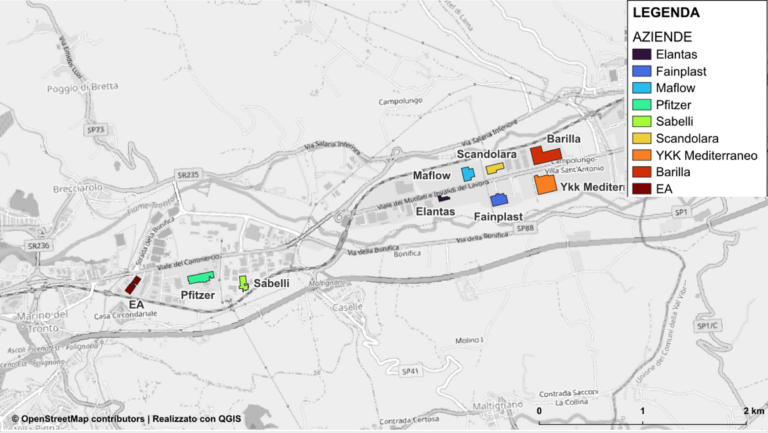
Task: Click the EA dark red legend swatch
Action: (642, 189)
